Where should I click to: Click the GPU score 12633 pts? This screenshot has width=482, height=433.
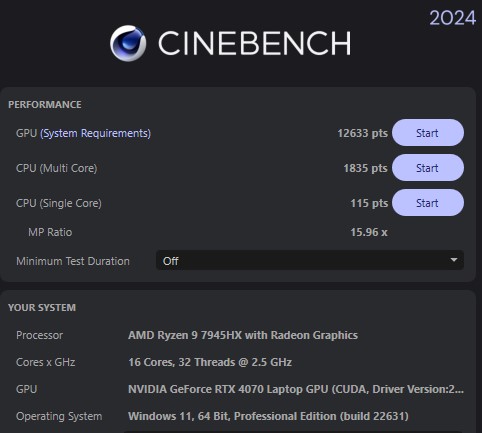(x=362, y=133)
